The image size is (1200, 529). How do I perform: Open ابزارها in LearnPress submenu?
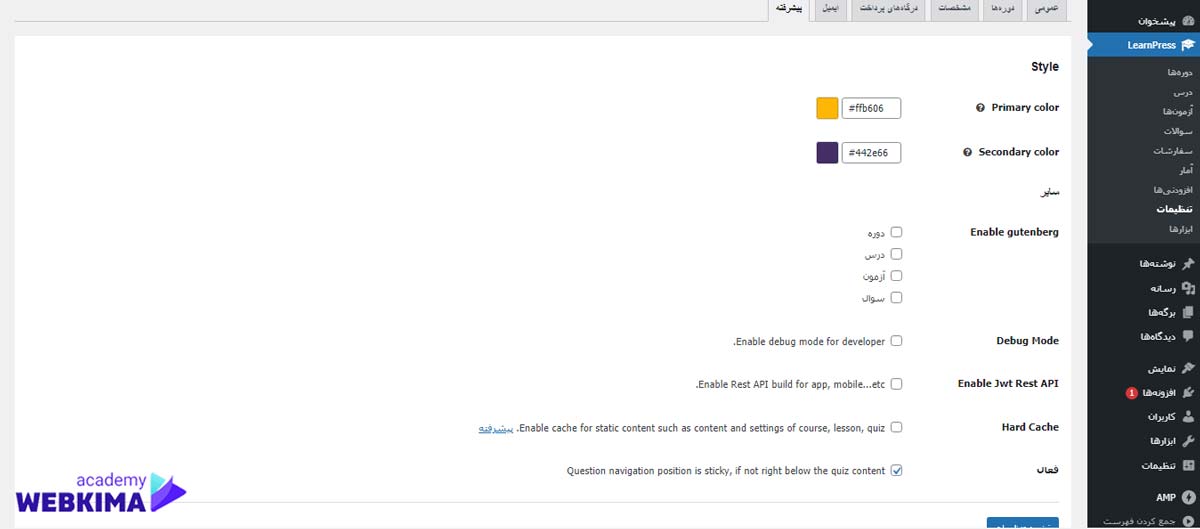(x=1180, y=229)
